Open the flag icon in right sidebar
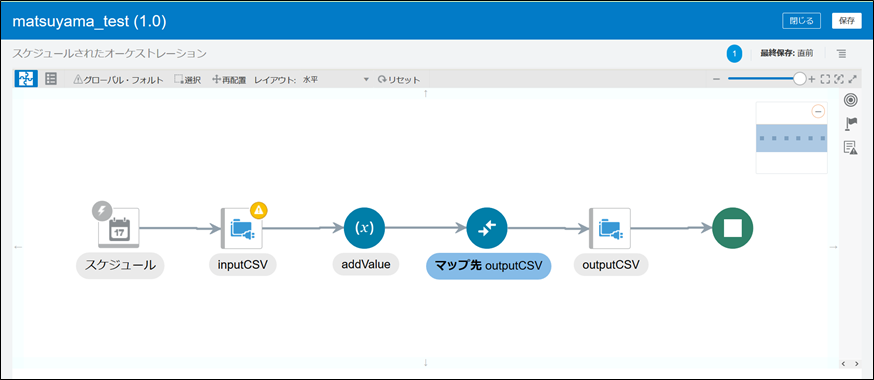The height and width of the screenshot is (380, 874). [x=851, y=123]
